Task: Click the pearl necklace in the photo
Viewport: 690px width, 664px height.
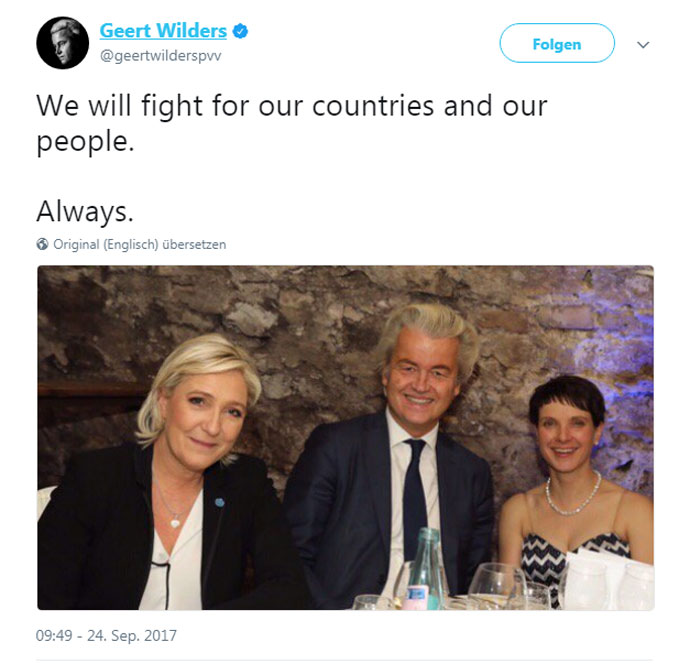Action: pos(573,494)
